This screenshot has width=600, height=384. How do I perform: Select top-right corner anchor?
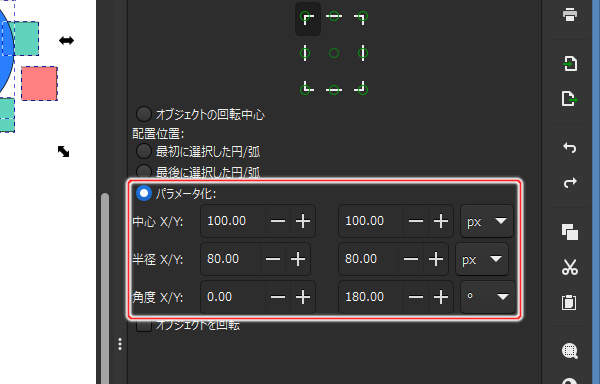(x=361, y=18)
